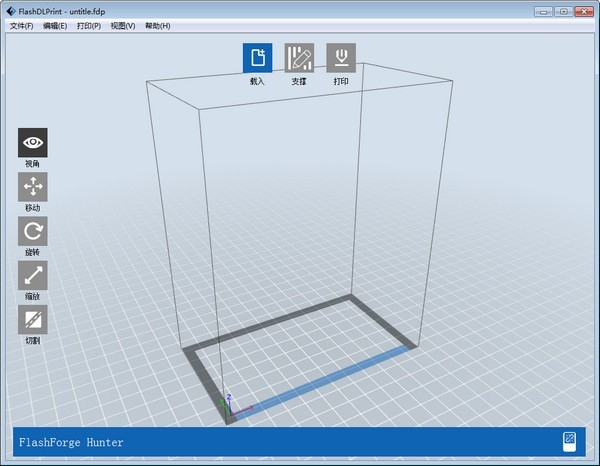Open the File (文件) menu
The width and height of the screenshot is (600, 466).
(21, 26)
